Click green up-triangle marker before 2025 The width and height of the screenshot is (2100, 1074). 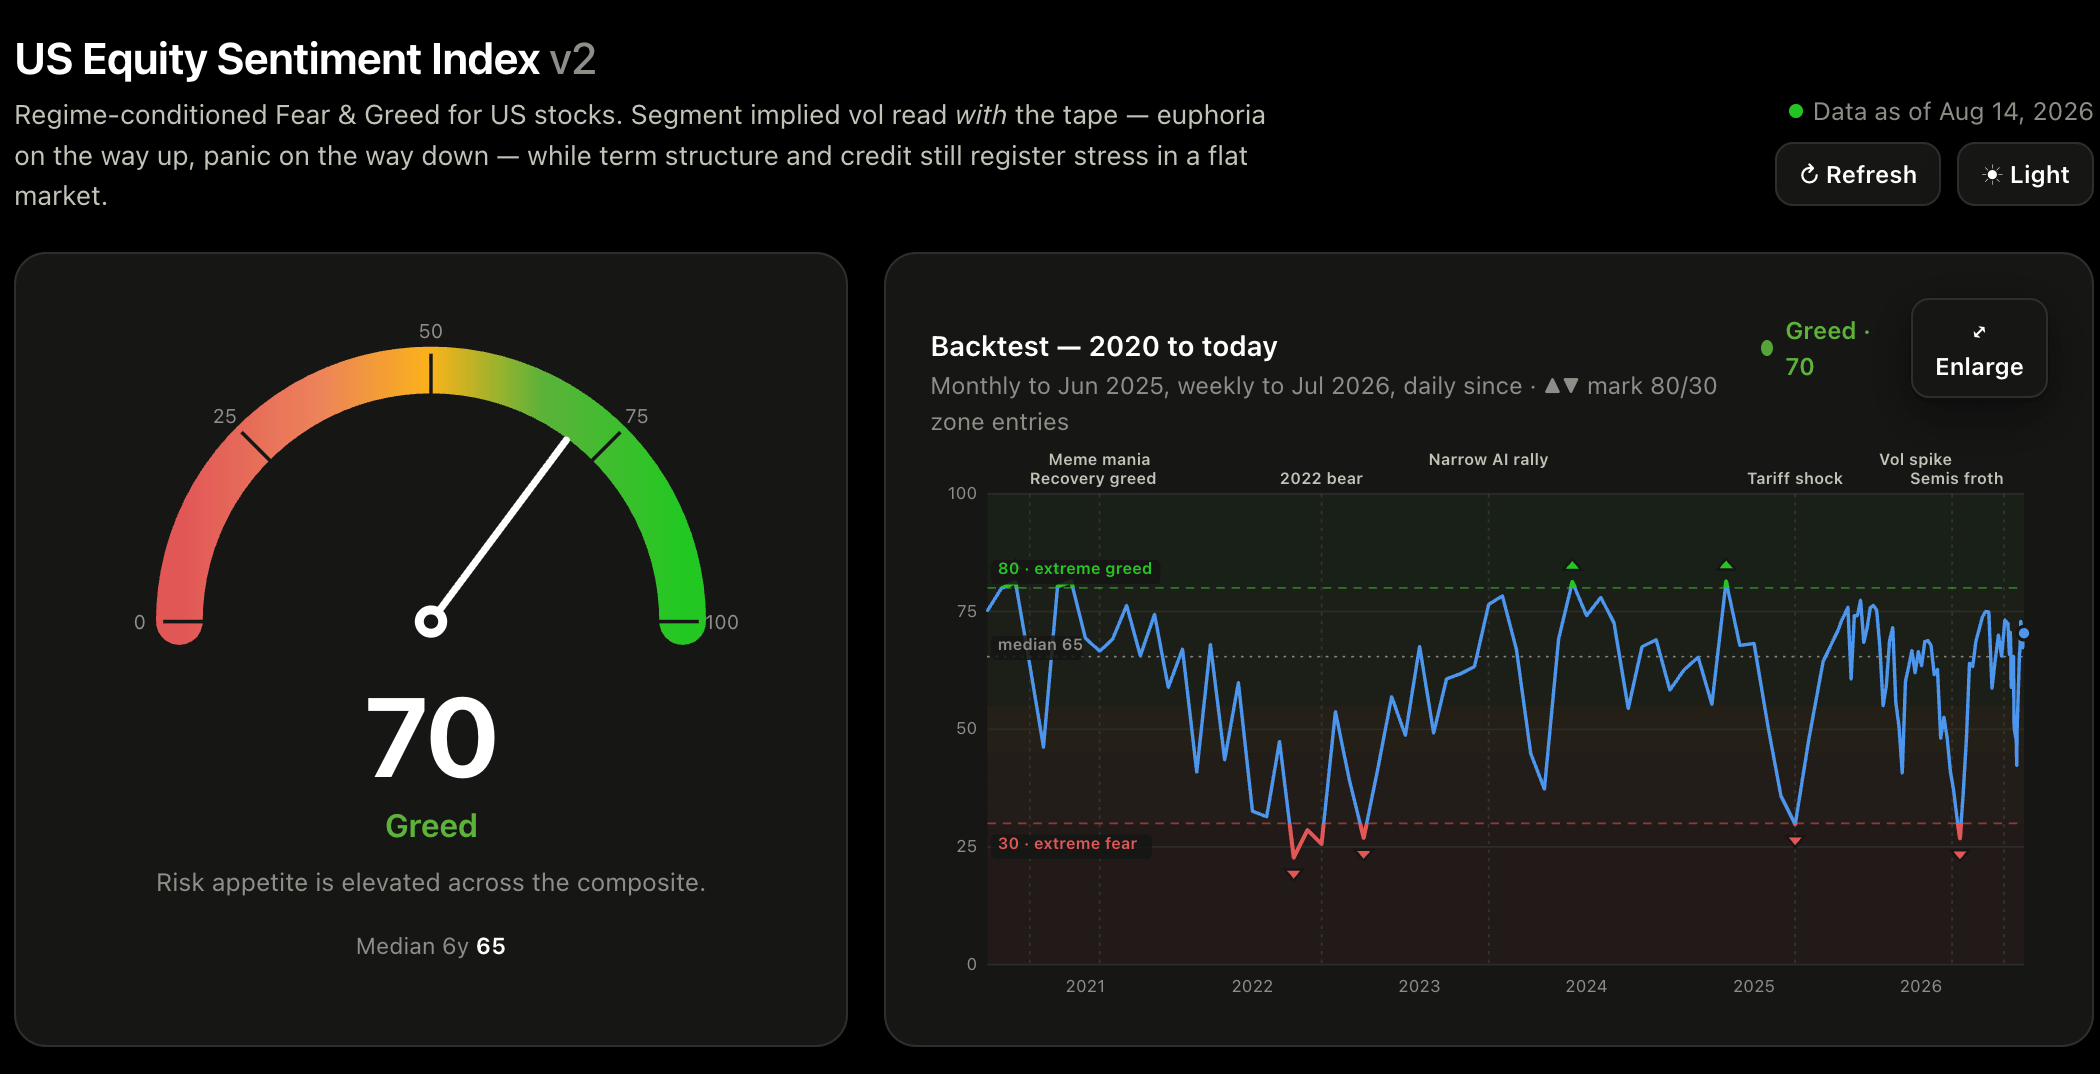coord(1726,565)
